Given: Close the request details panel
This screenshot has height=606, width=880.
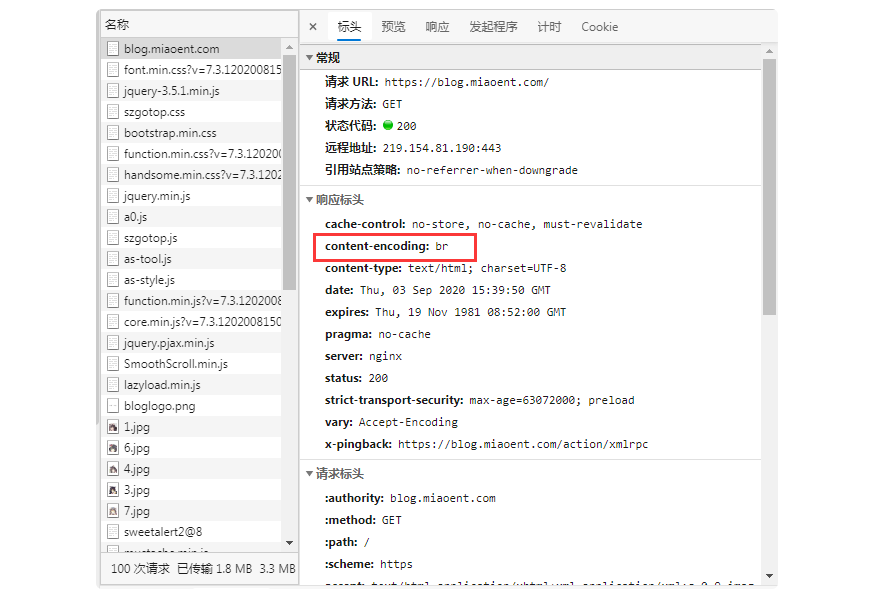Looking at the screenshot, I should (313, 26).
